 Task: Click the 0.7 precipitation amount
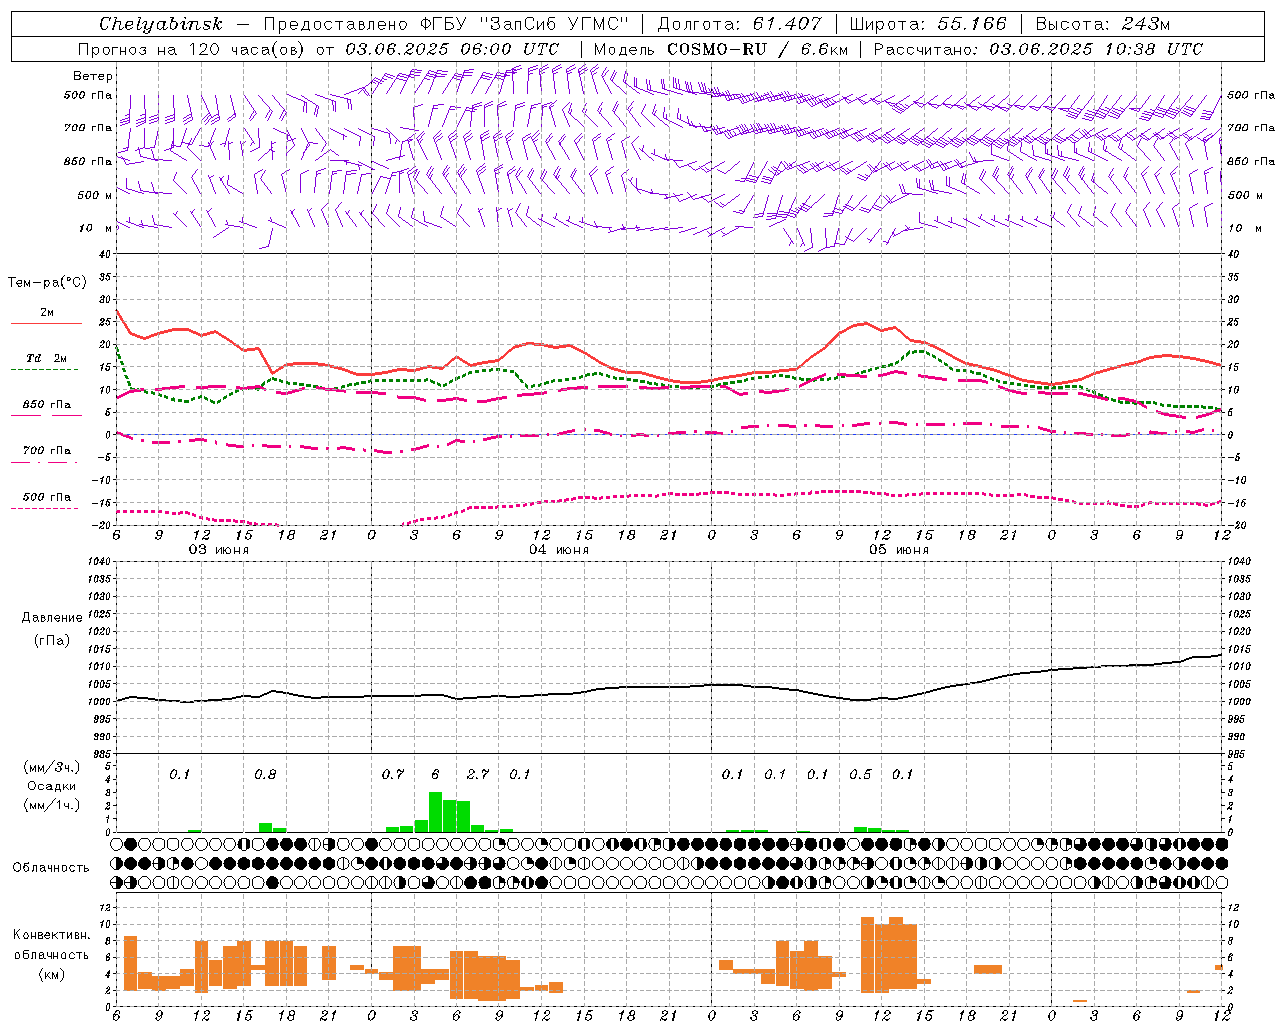(x=393, y=774)
